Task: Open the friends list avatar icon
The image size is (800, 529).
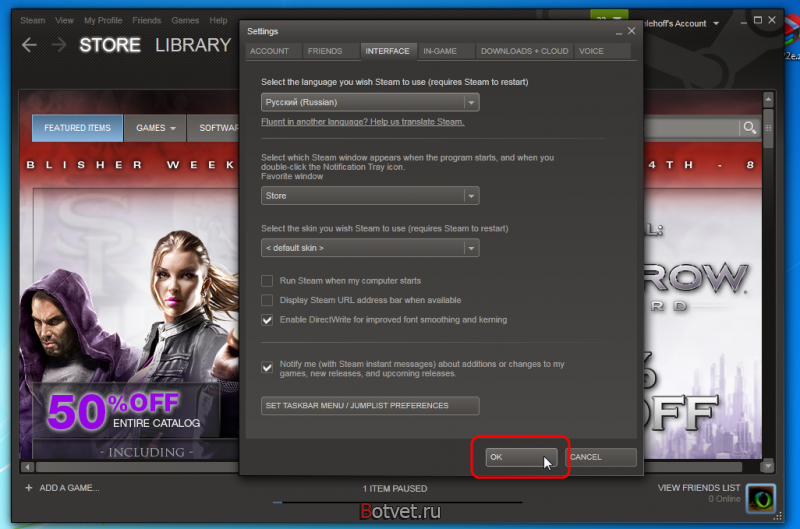Action: tap(761, 498)
